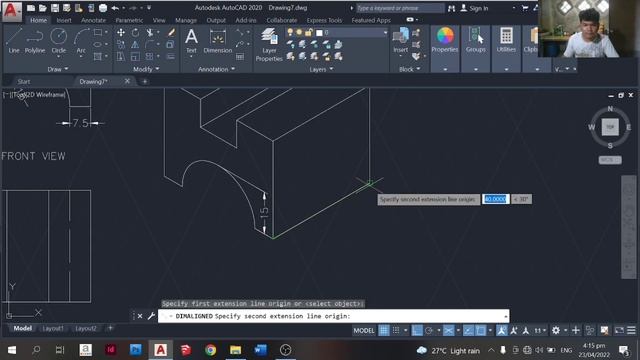
Task: Click the Stretch tool in Modify
Action: point(121,56)
